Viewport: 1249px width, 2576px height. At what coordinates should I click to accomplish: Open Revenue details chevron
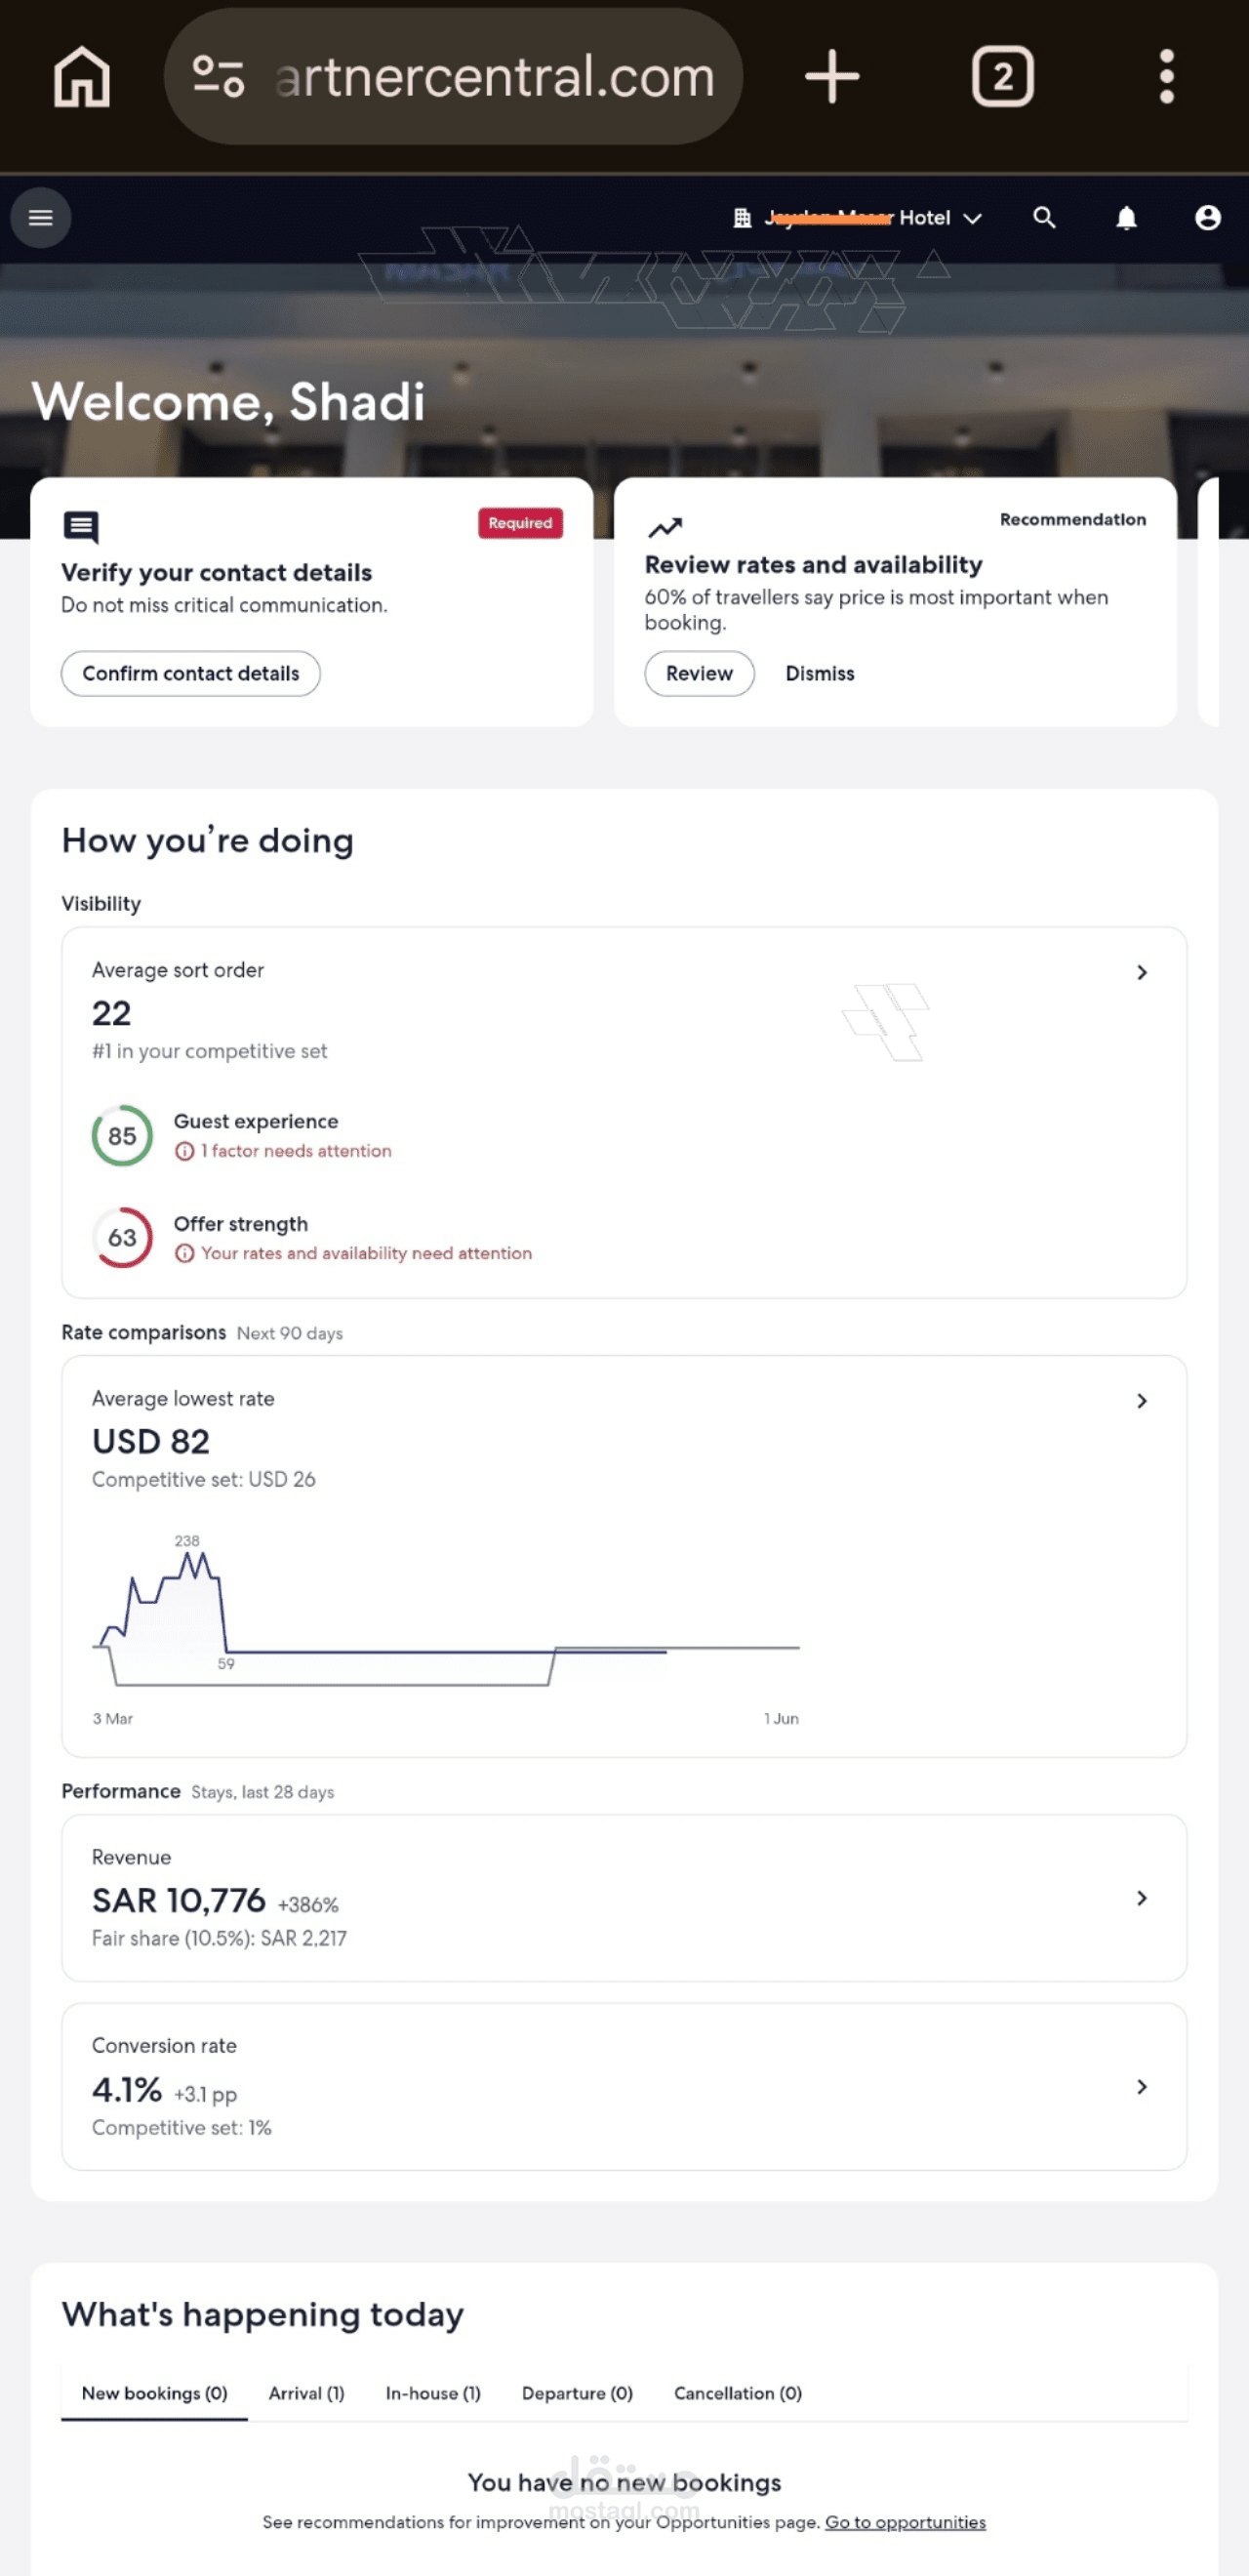coord(1141,1897)
